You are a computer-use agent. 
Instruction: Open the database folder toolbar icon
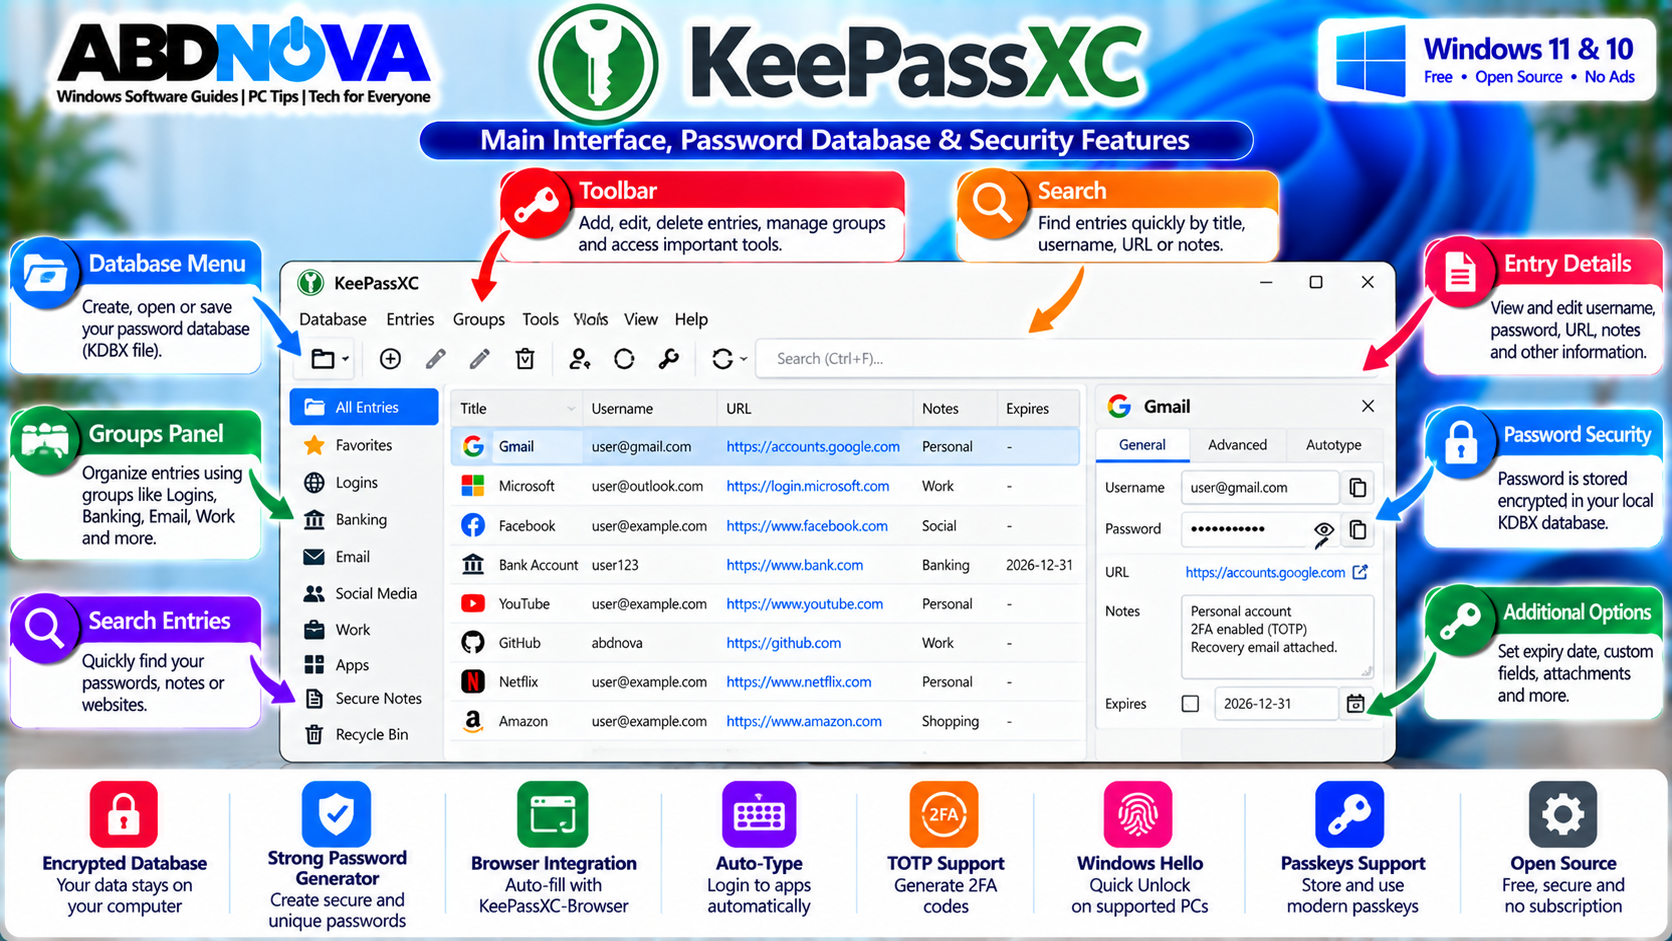[322, 359]
